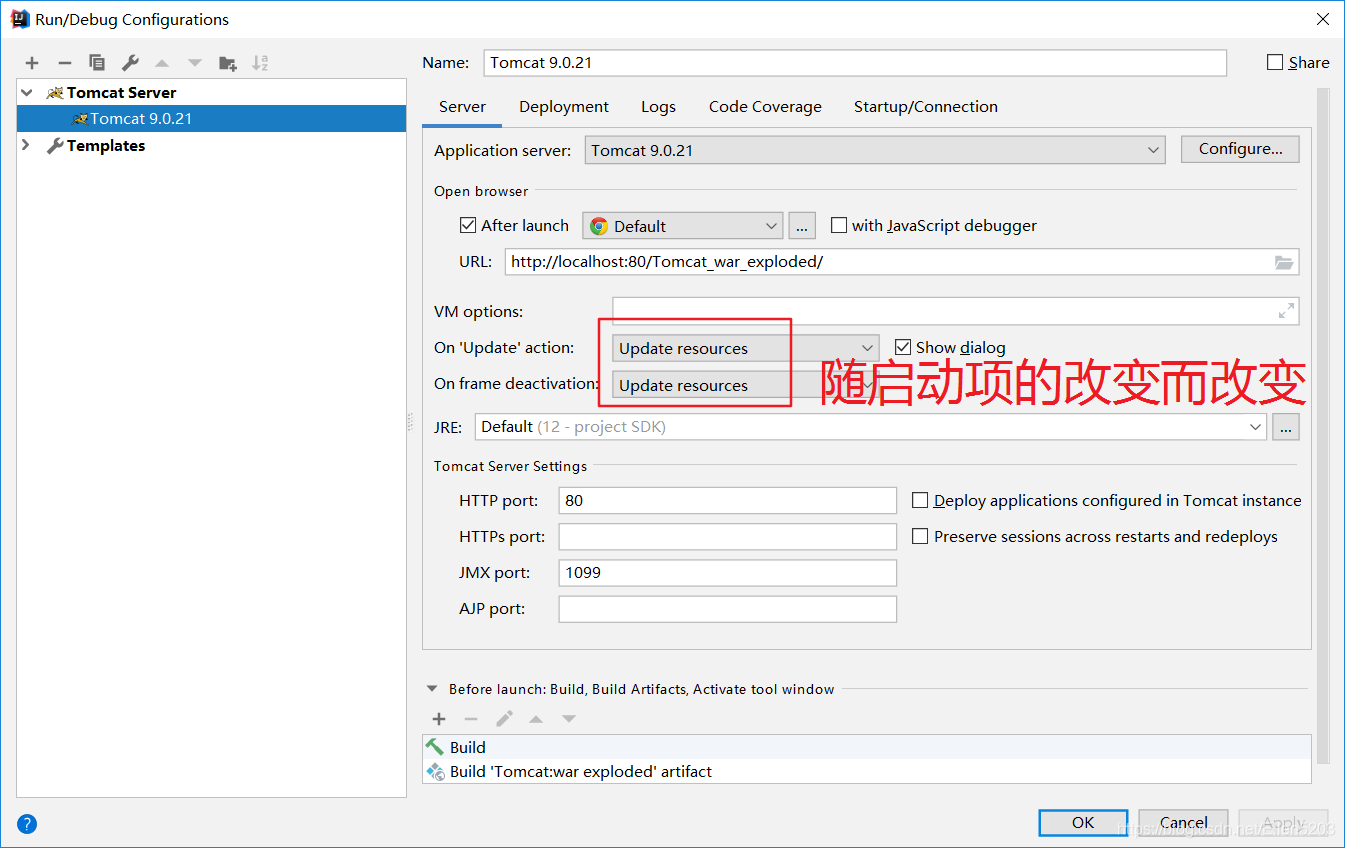Select the Build before-launch task

(x=866, y=747)
